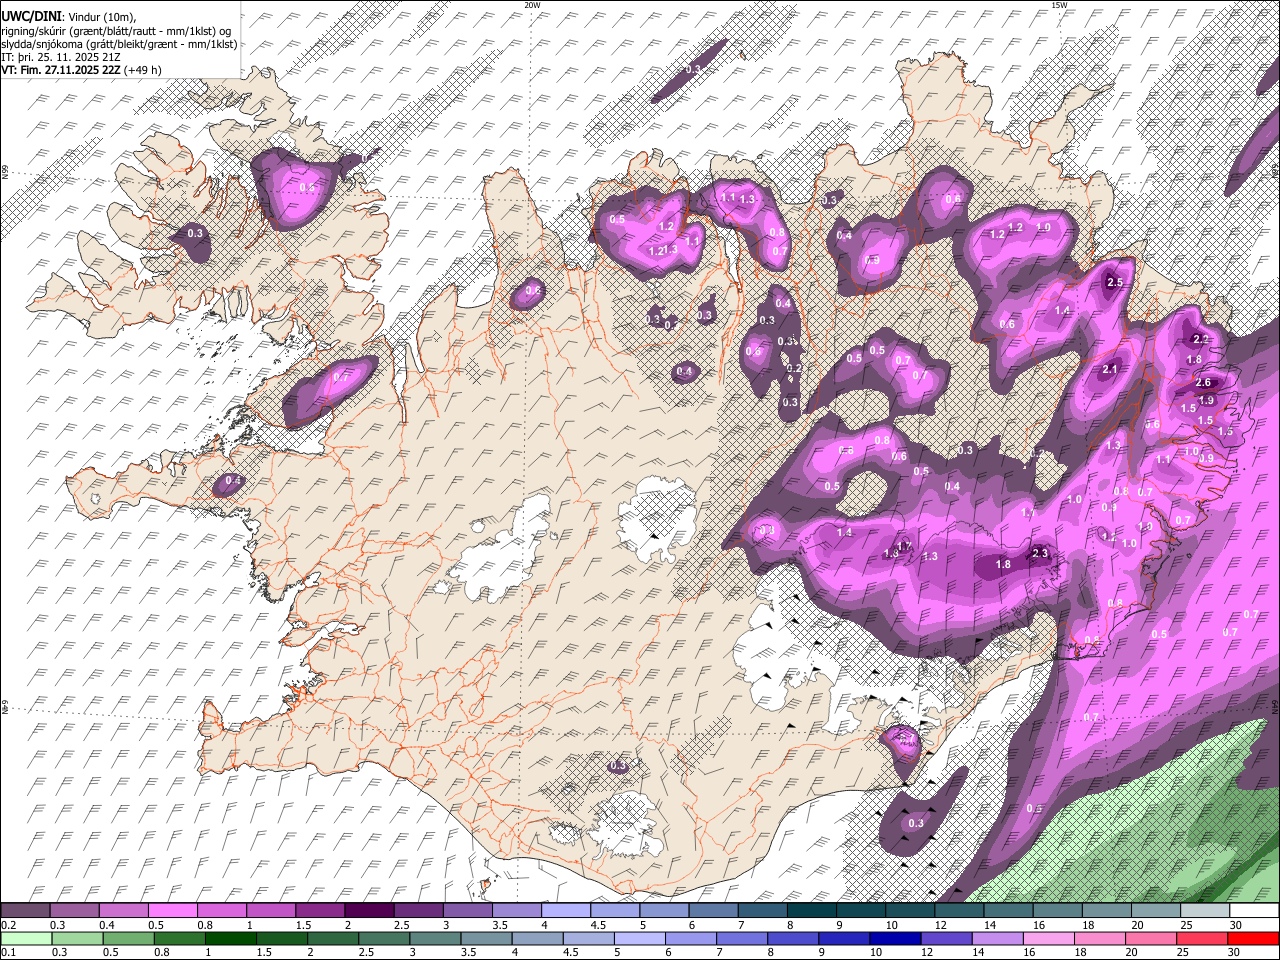Select the "VT: Fim. 27.11.2025 22Z (+49 h)" line
Screen dimensions: 1280x960
tap(82, 70)
